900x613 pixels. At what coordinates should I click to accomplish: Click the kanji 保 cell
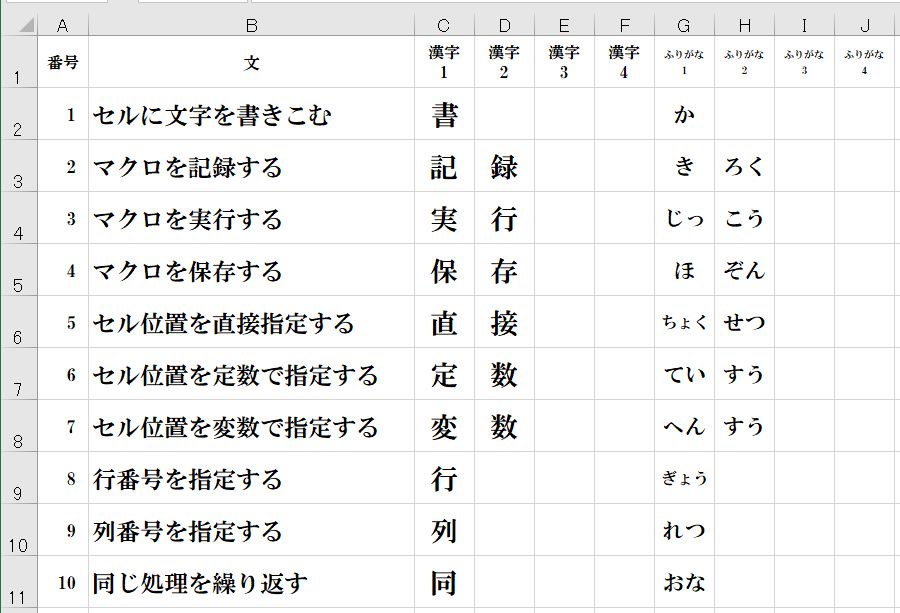444,270
